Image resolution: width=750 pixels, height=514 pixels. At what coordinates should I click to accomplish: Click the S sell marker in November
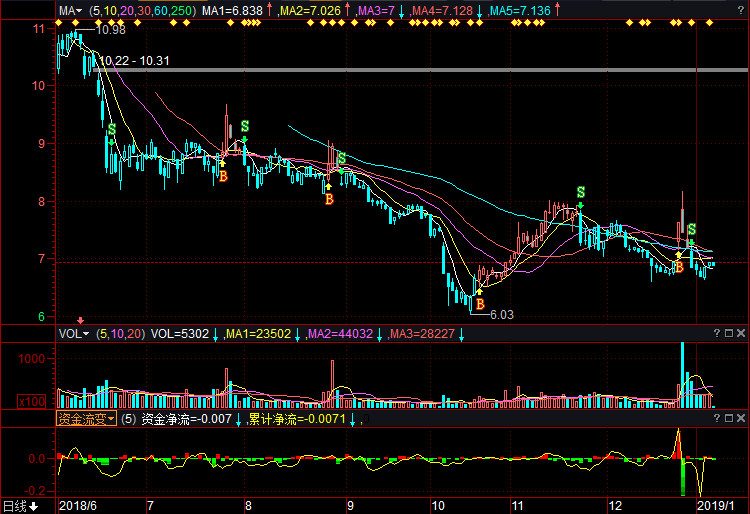(581, 192)
